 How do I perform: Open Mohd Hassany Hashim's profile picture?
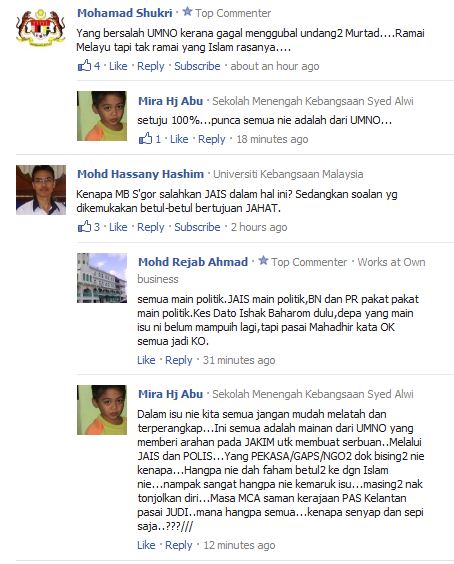click(41, 190)
